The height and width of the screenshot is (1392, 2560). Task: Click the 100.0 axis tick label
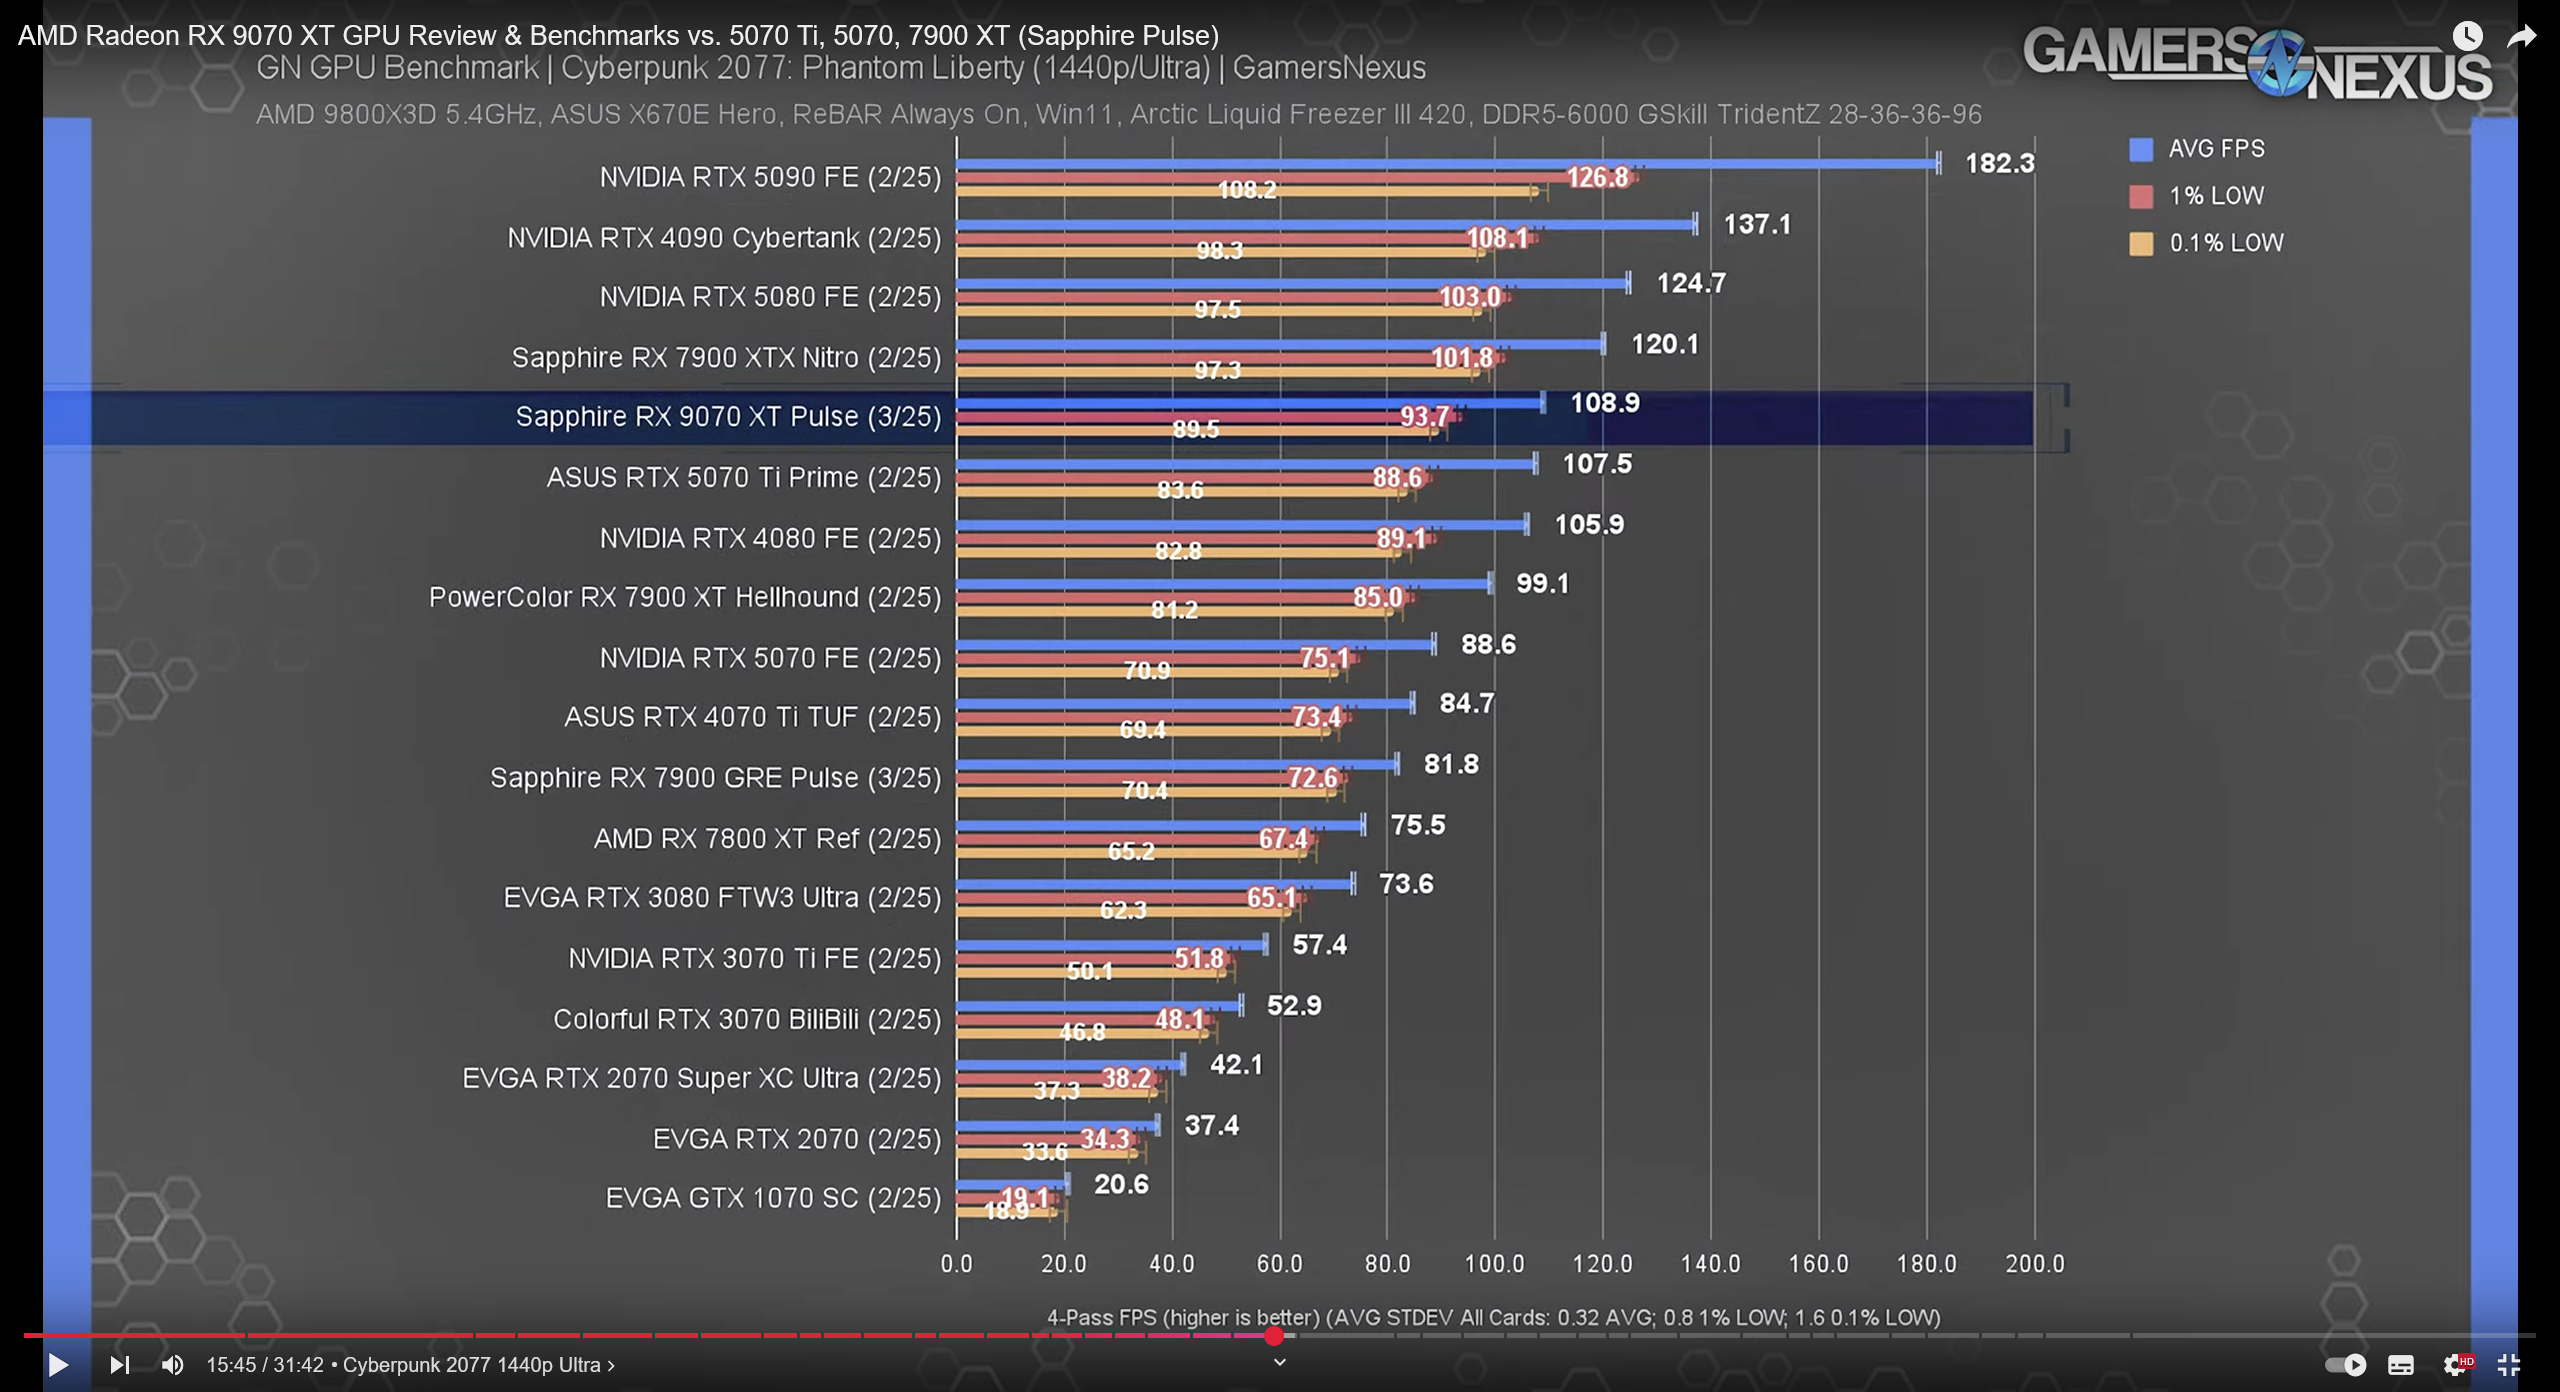point(1495,1264)
